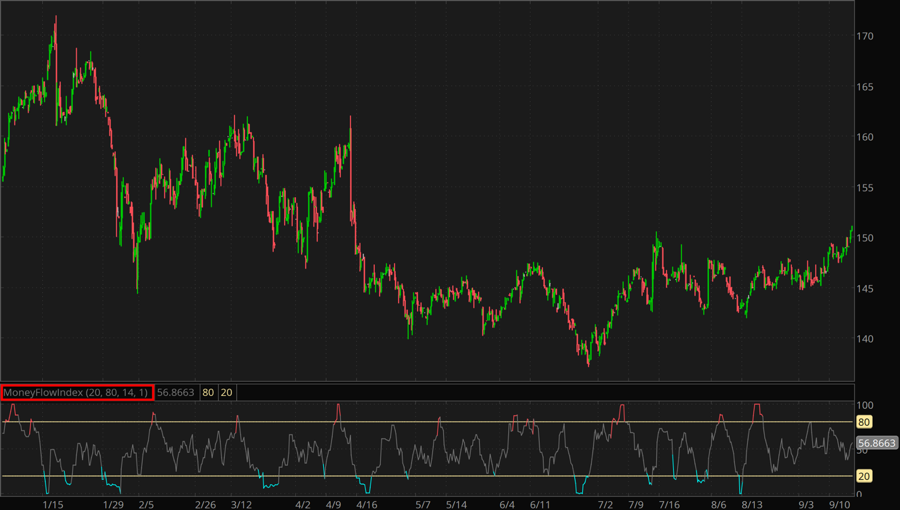Click the 80 level tag on the indicator axis

[x=866, y=422]
